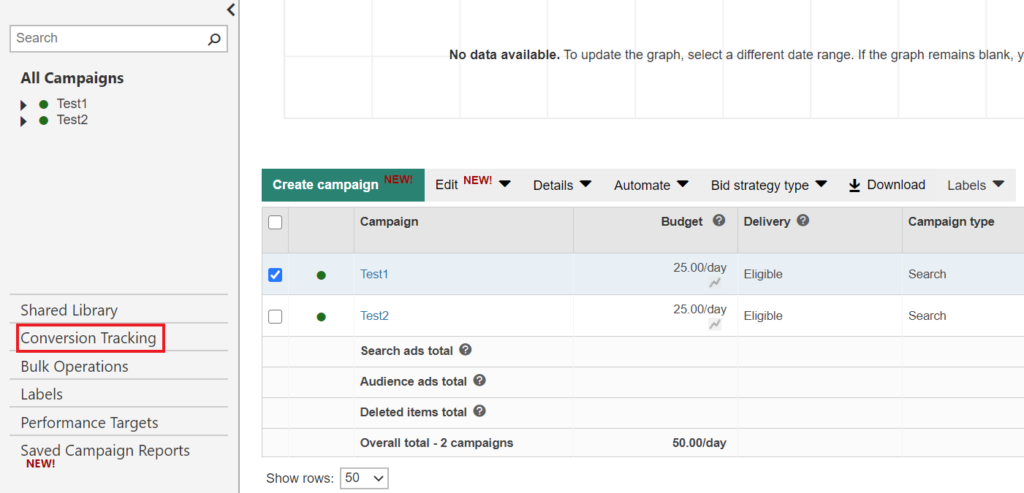Viewport: 1024px width, 493px height.
Task: Click the Download toolbar icon
Action: coord(855,185)
